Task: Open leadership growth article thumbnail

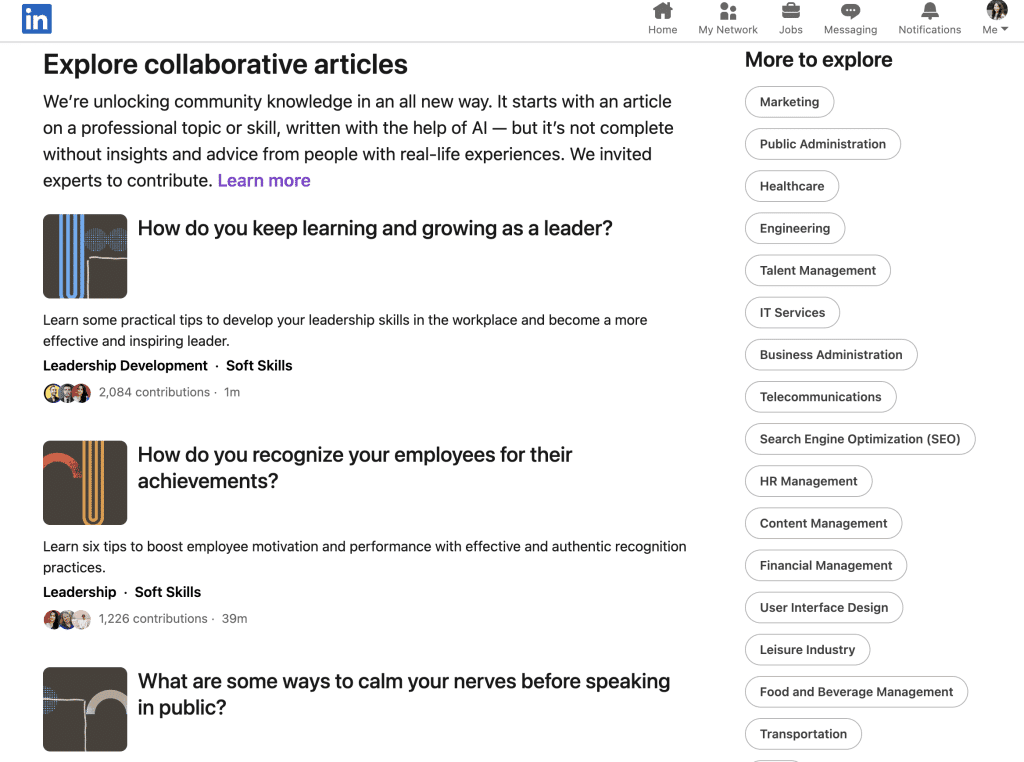Action: tap(85, 256)
